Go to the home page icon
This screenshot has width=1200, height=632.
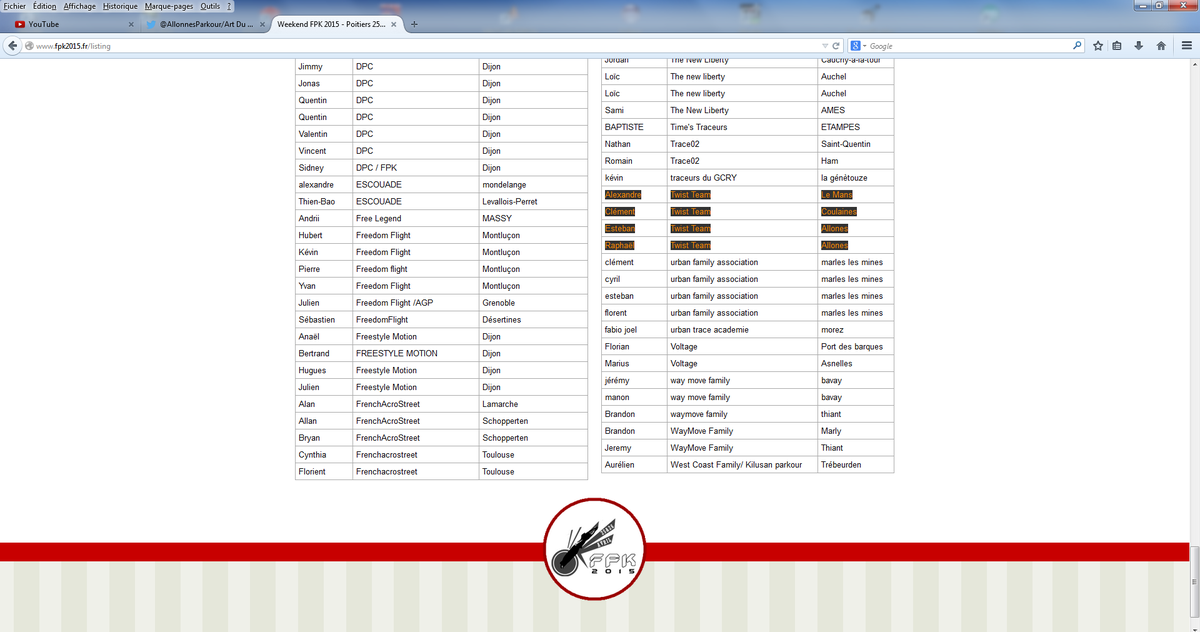coord(1161,46)
